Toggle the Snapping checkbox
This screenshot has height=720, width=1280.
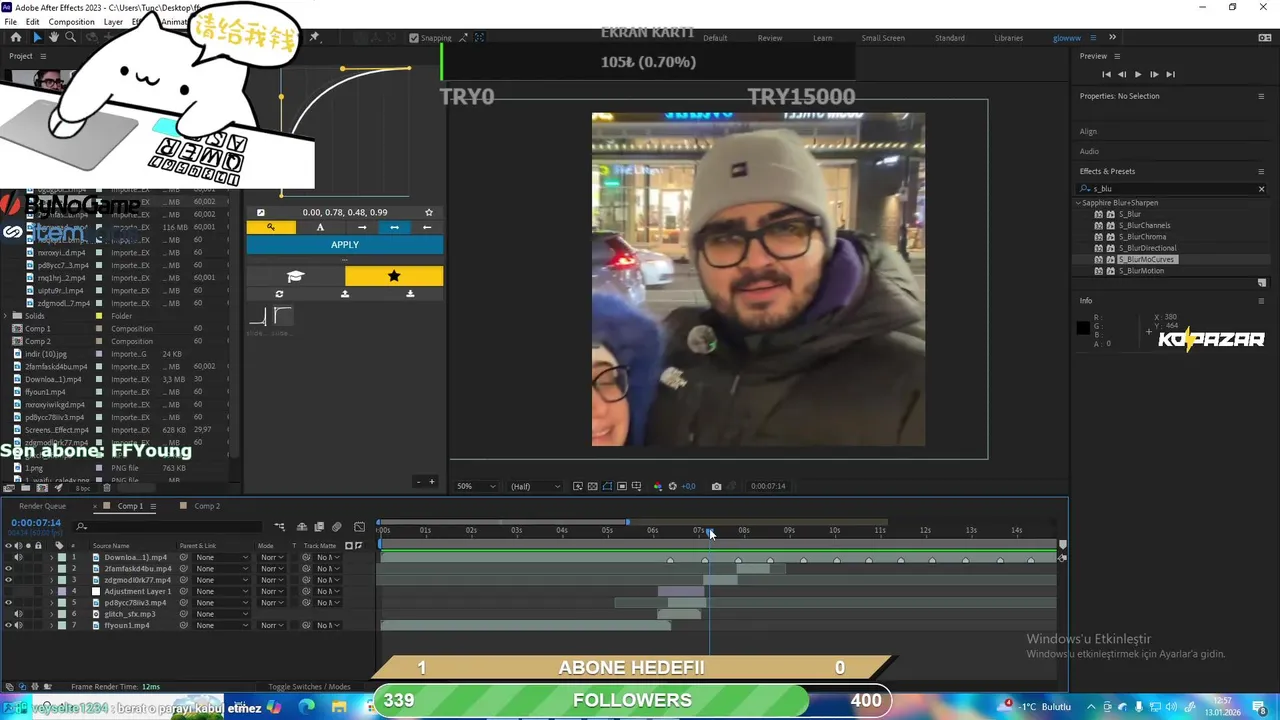pyautogui.click(x=414, y=38)
